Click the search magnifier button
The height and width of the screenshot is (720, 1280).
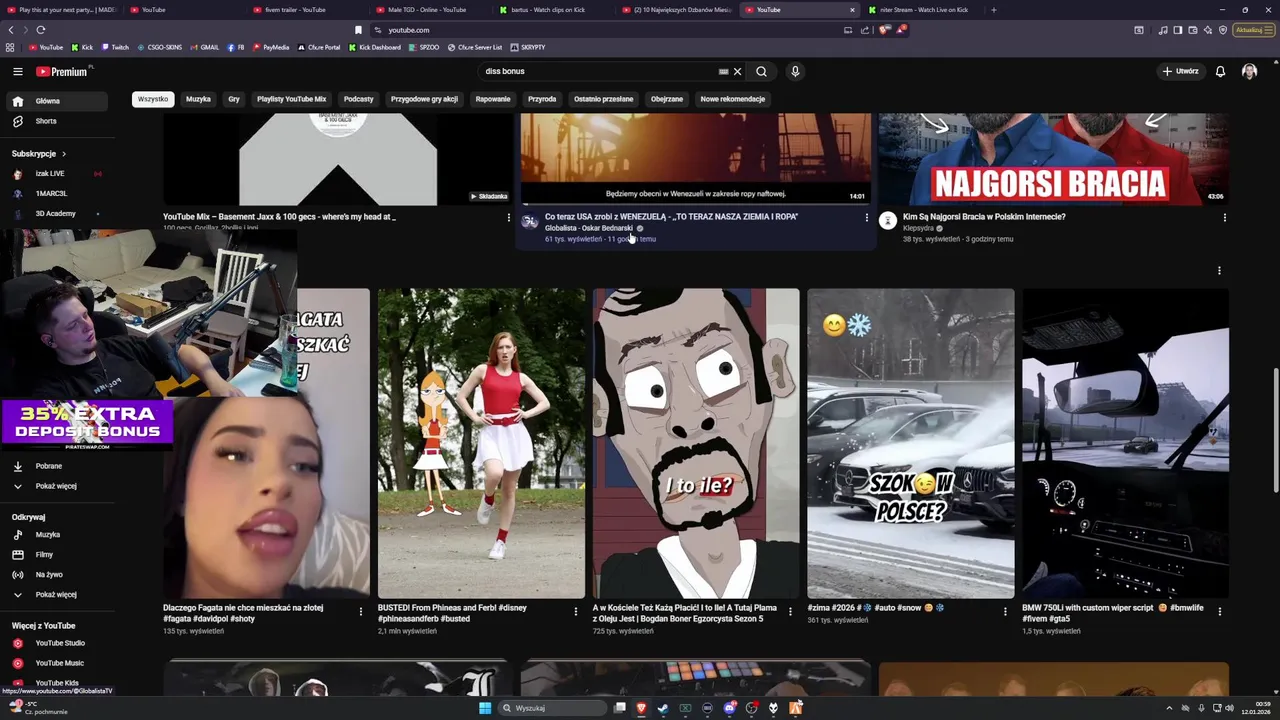pyautogui.click(x=761, y=71)
